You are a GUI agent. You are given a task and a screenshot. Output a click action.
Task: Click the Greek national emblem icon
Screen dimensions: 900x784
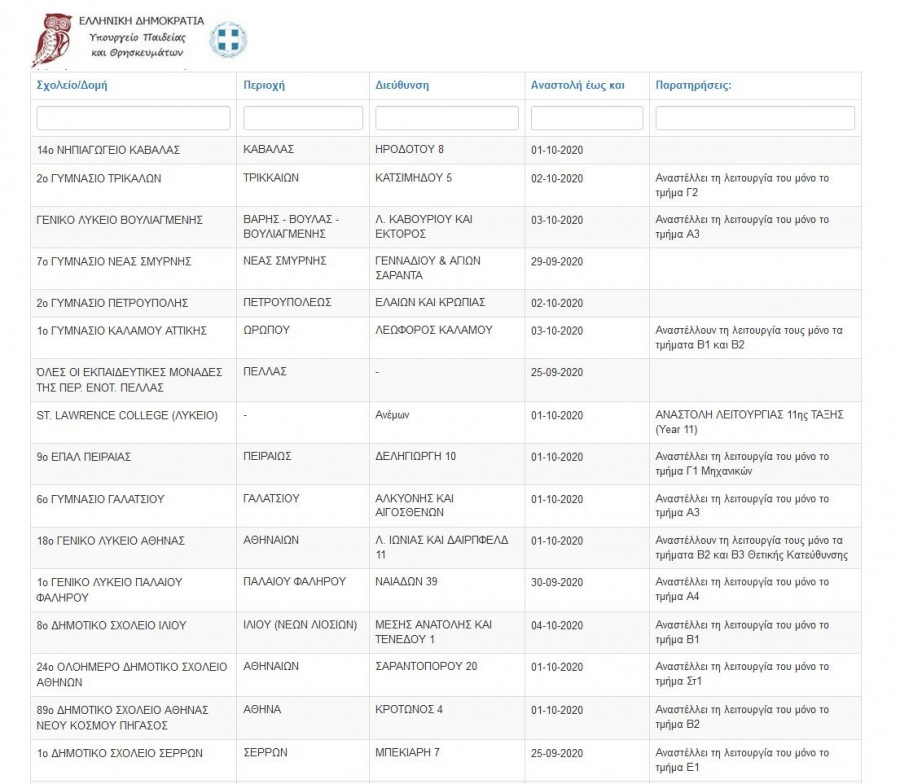tap(228, 40)
